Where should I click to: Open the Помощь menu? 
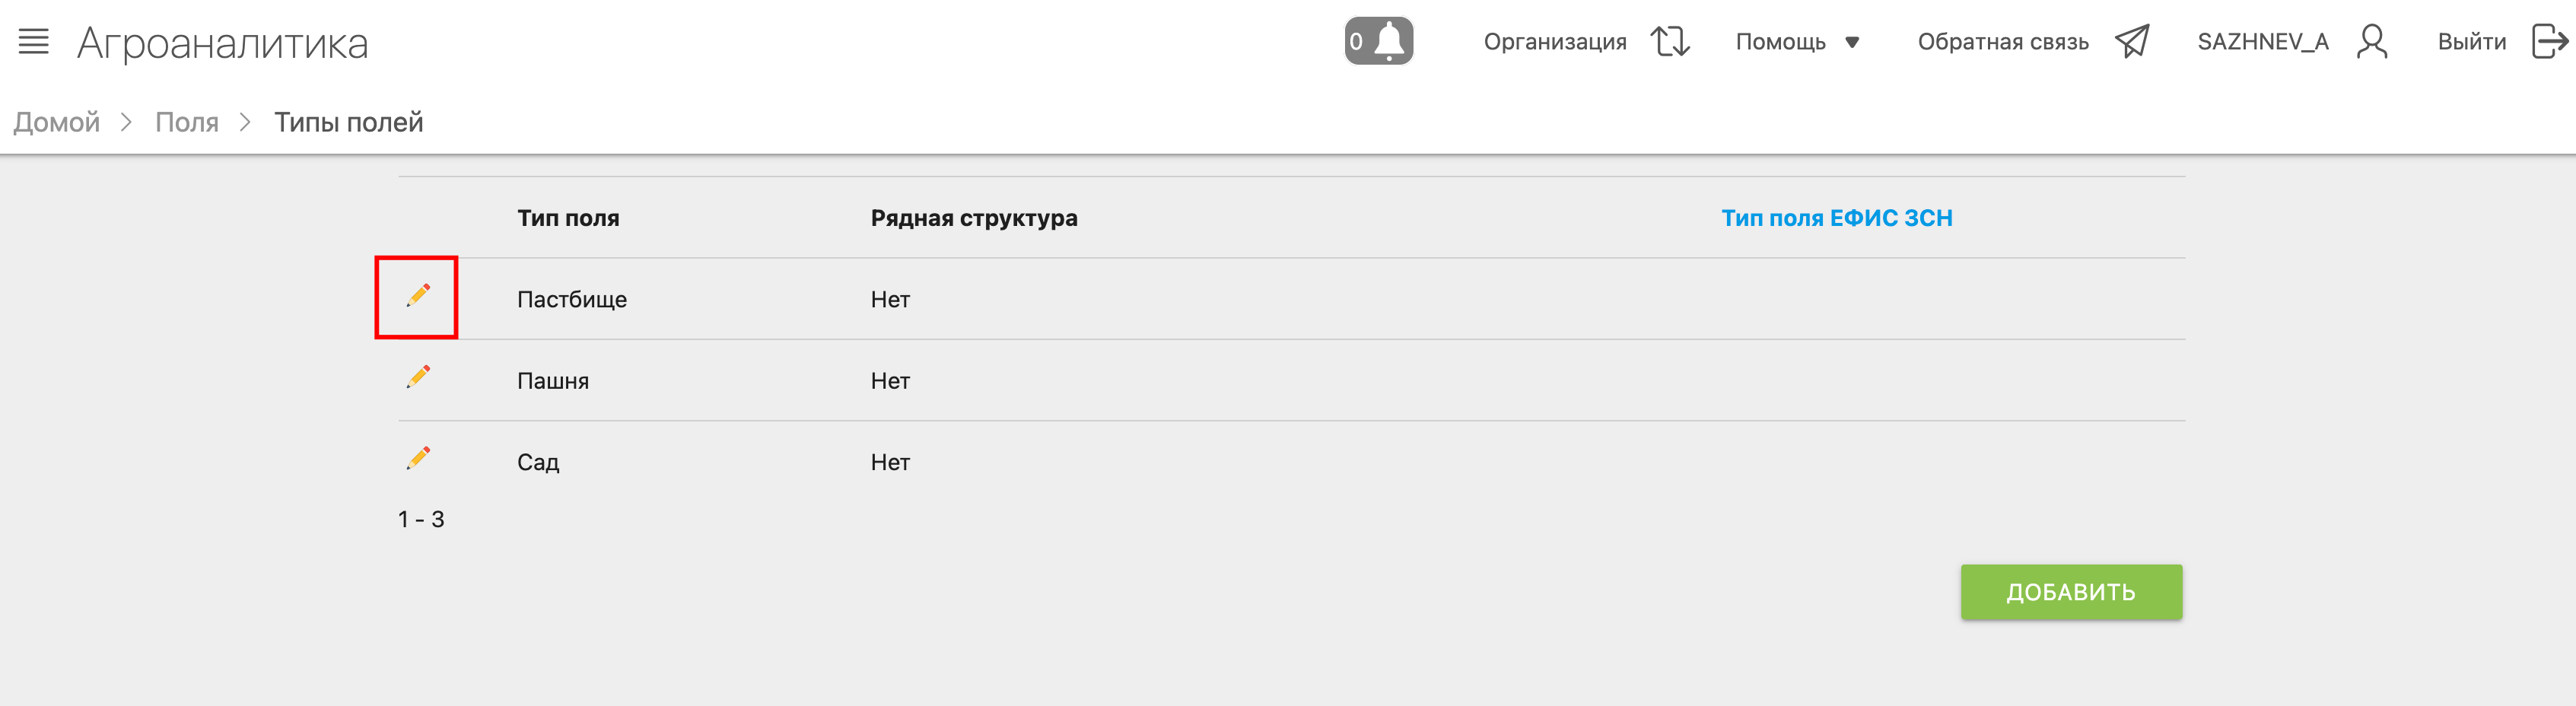[x=1780, y=42]
